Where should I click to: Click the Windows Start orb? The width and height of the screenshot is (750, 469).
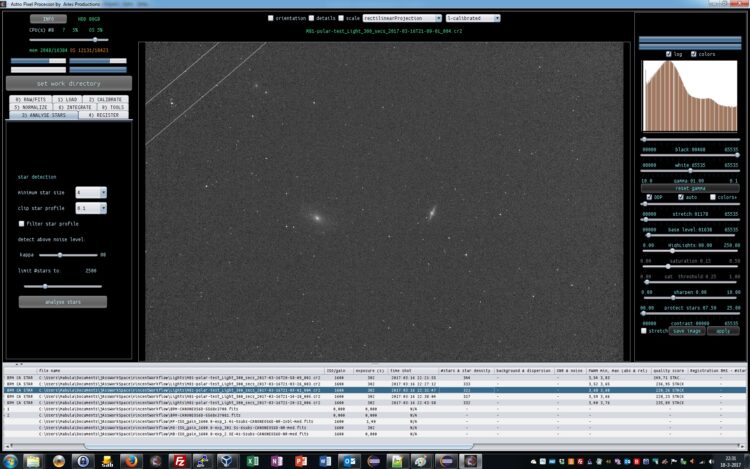pos(10,461)
